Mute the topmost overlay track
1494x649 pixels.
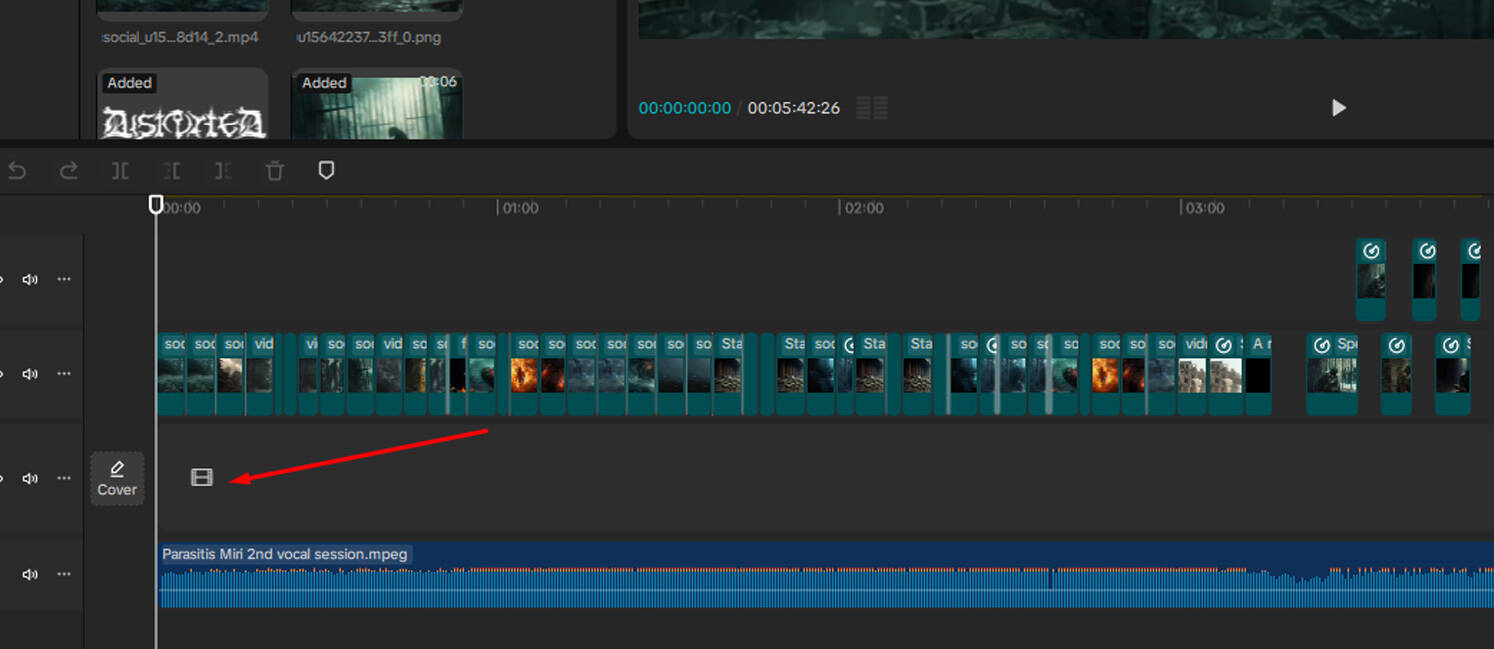click(x=30, y=279)
